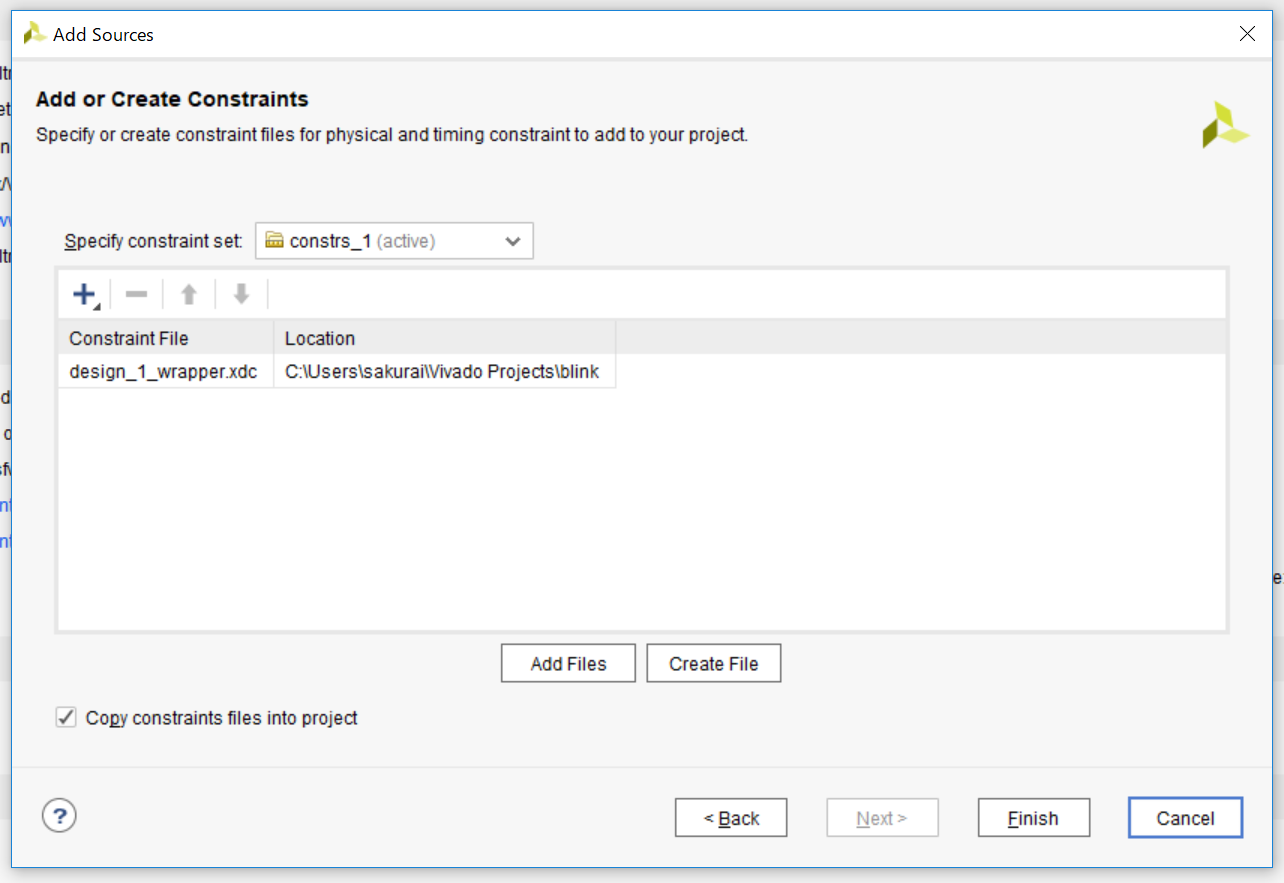Image resolution: width=1284 pixels, height=883 pixels.
Task: Click Finish to complete the wizard
Action: [x=1033, y=818]
